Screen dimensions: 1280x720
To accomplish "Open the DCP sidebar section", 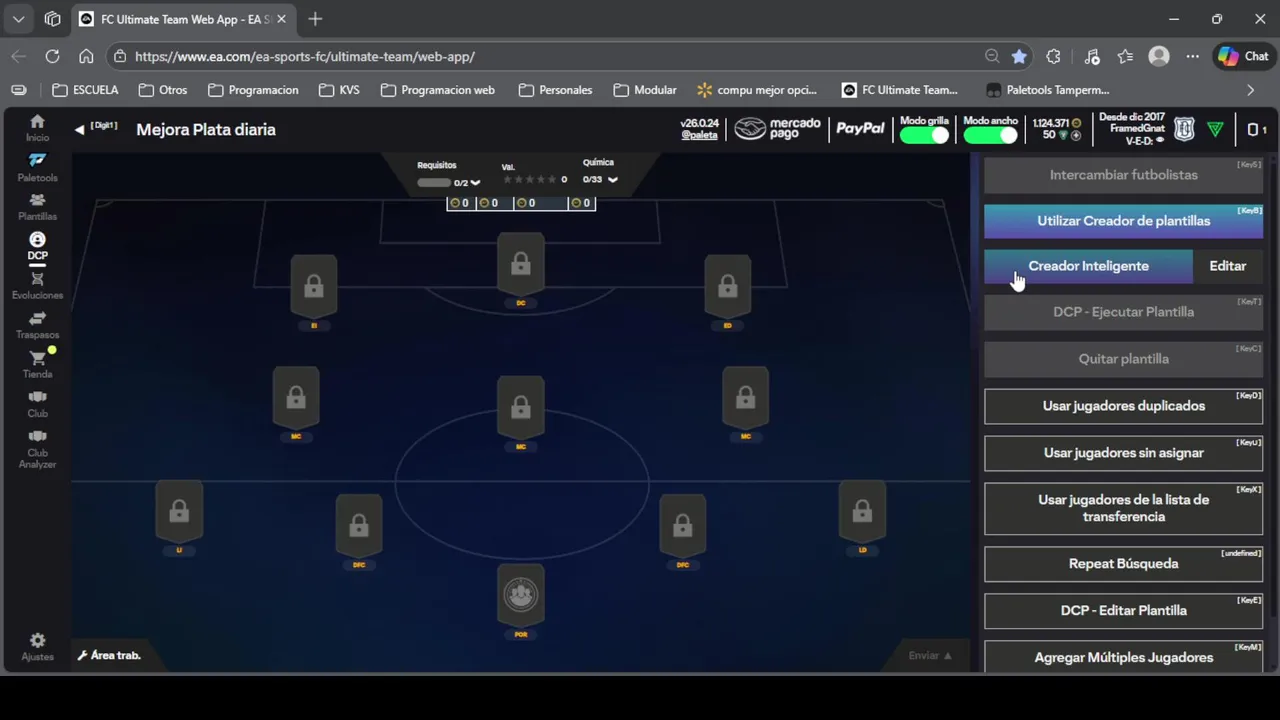I will coord(37,246).
